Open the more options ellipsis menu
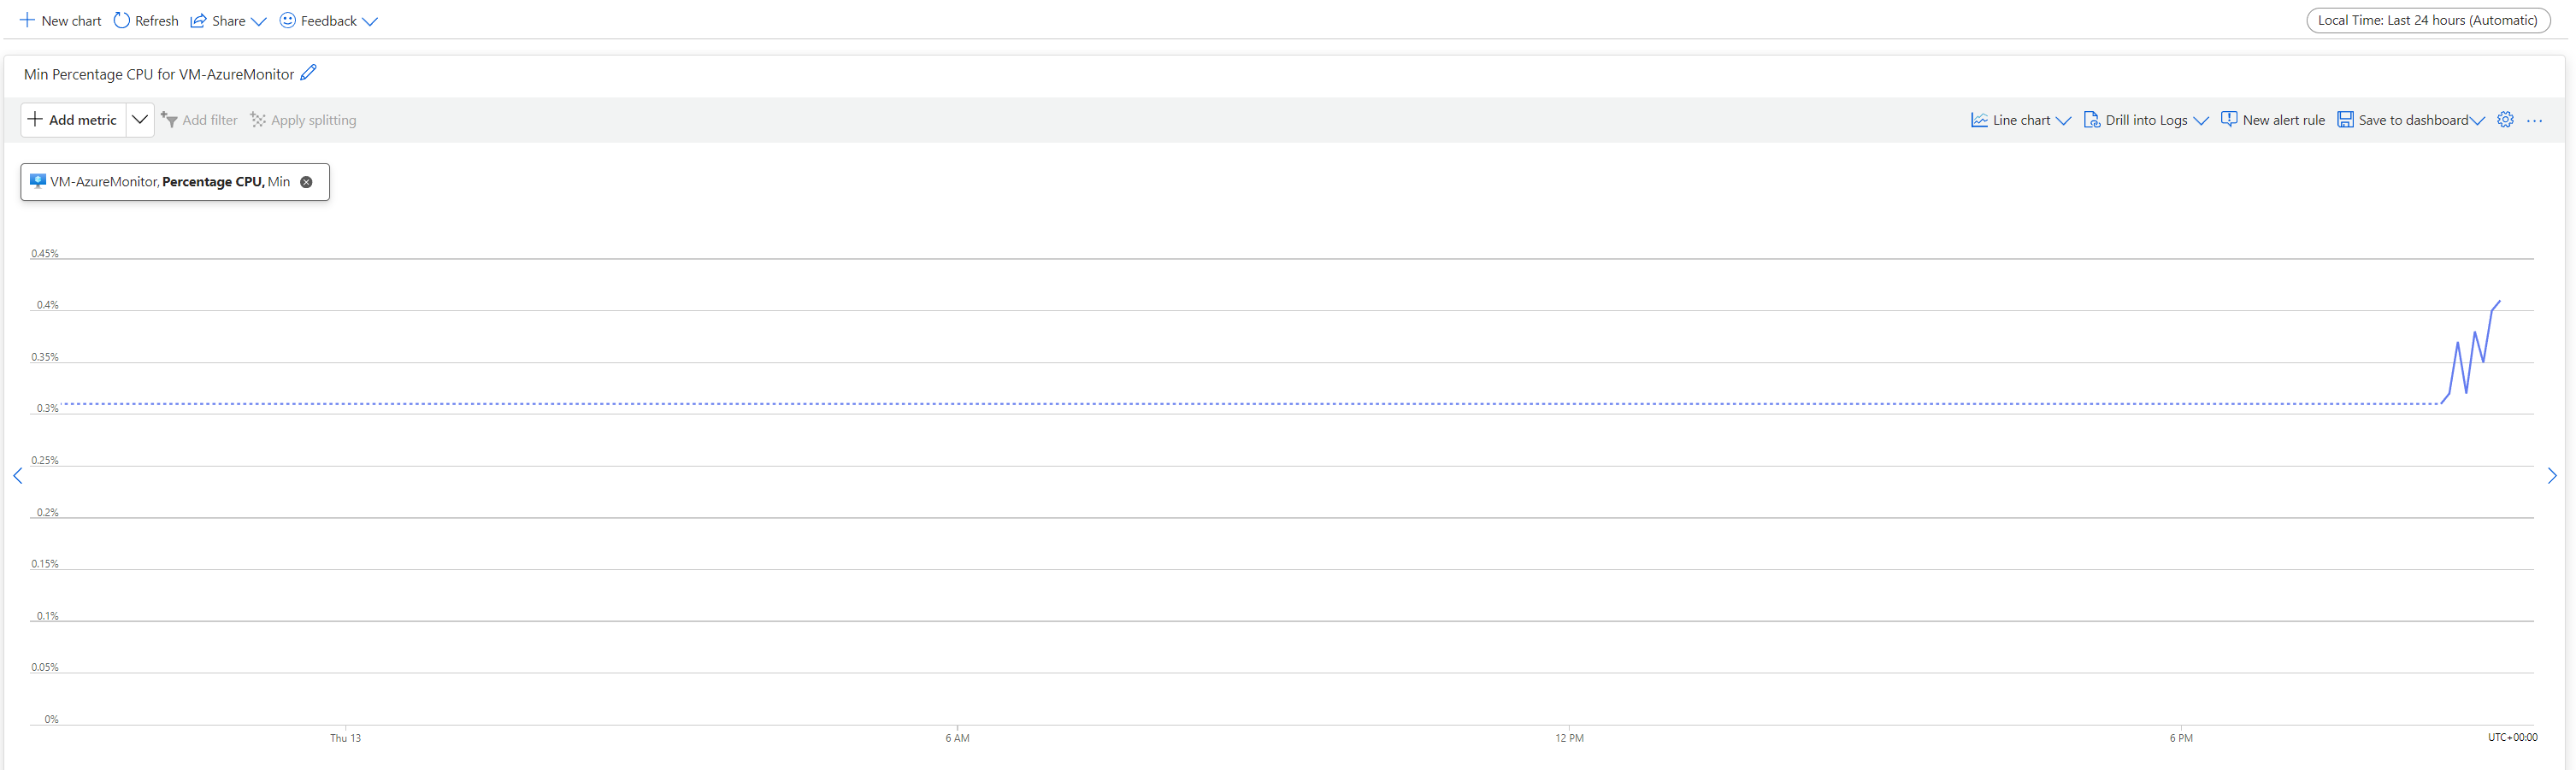 pos(2534,120)
